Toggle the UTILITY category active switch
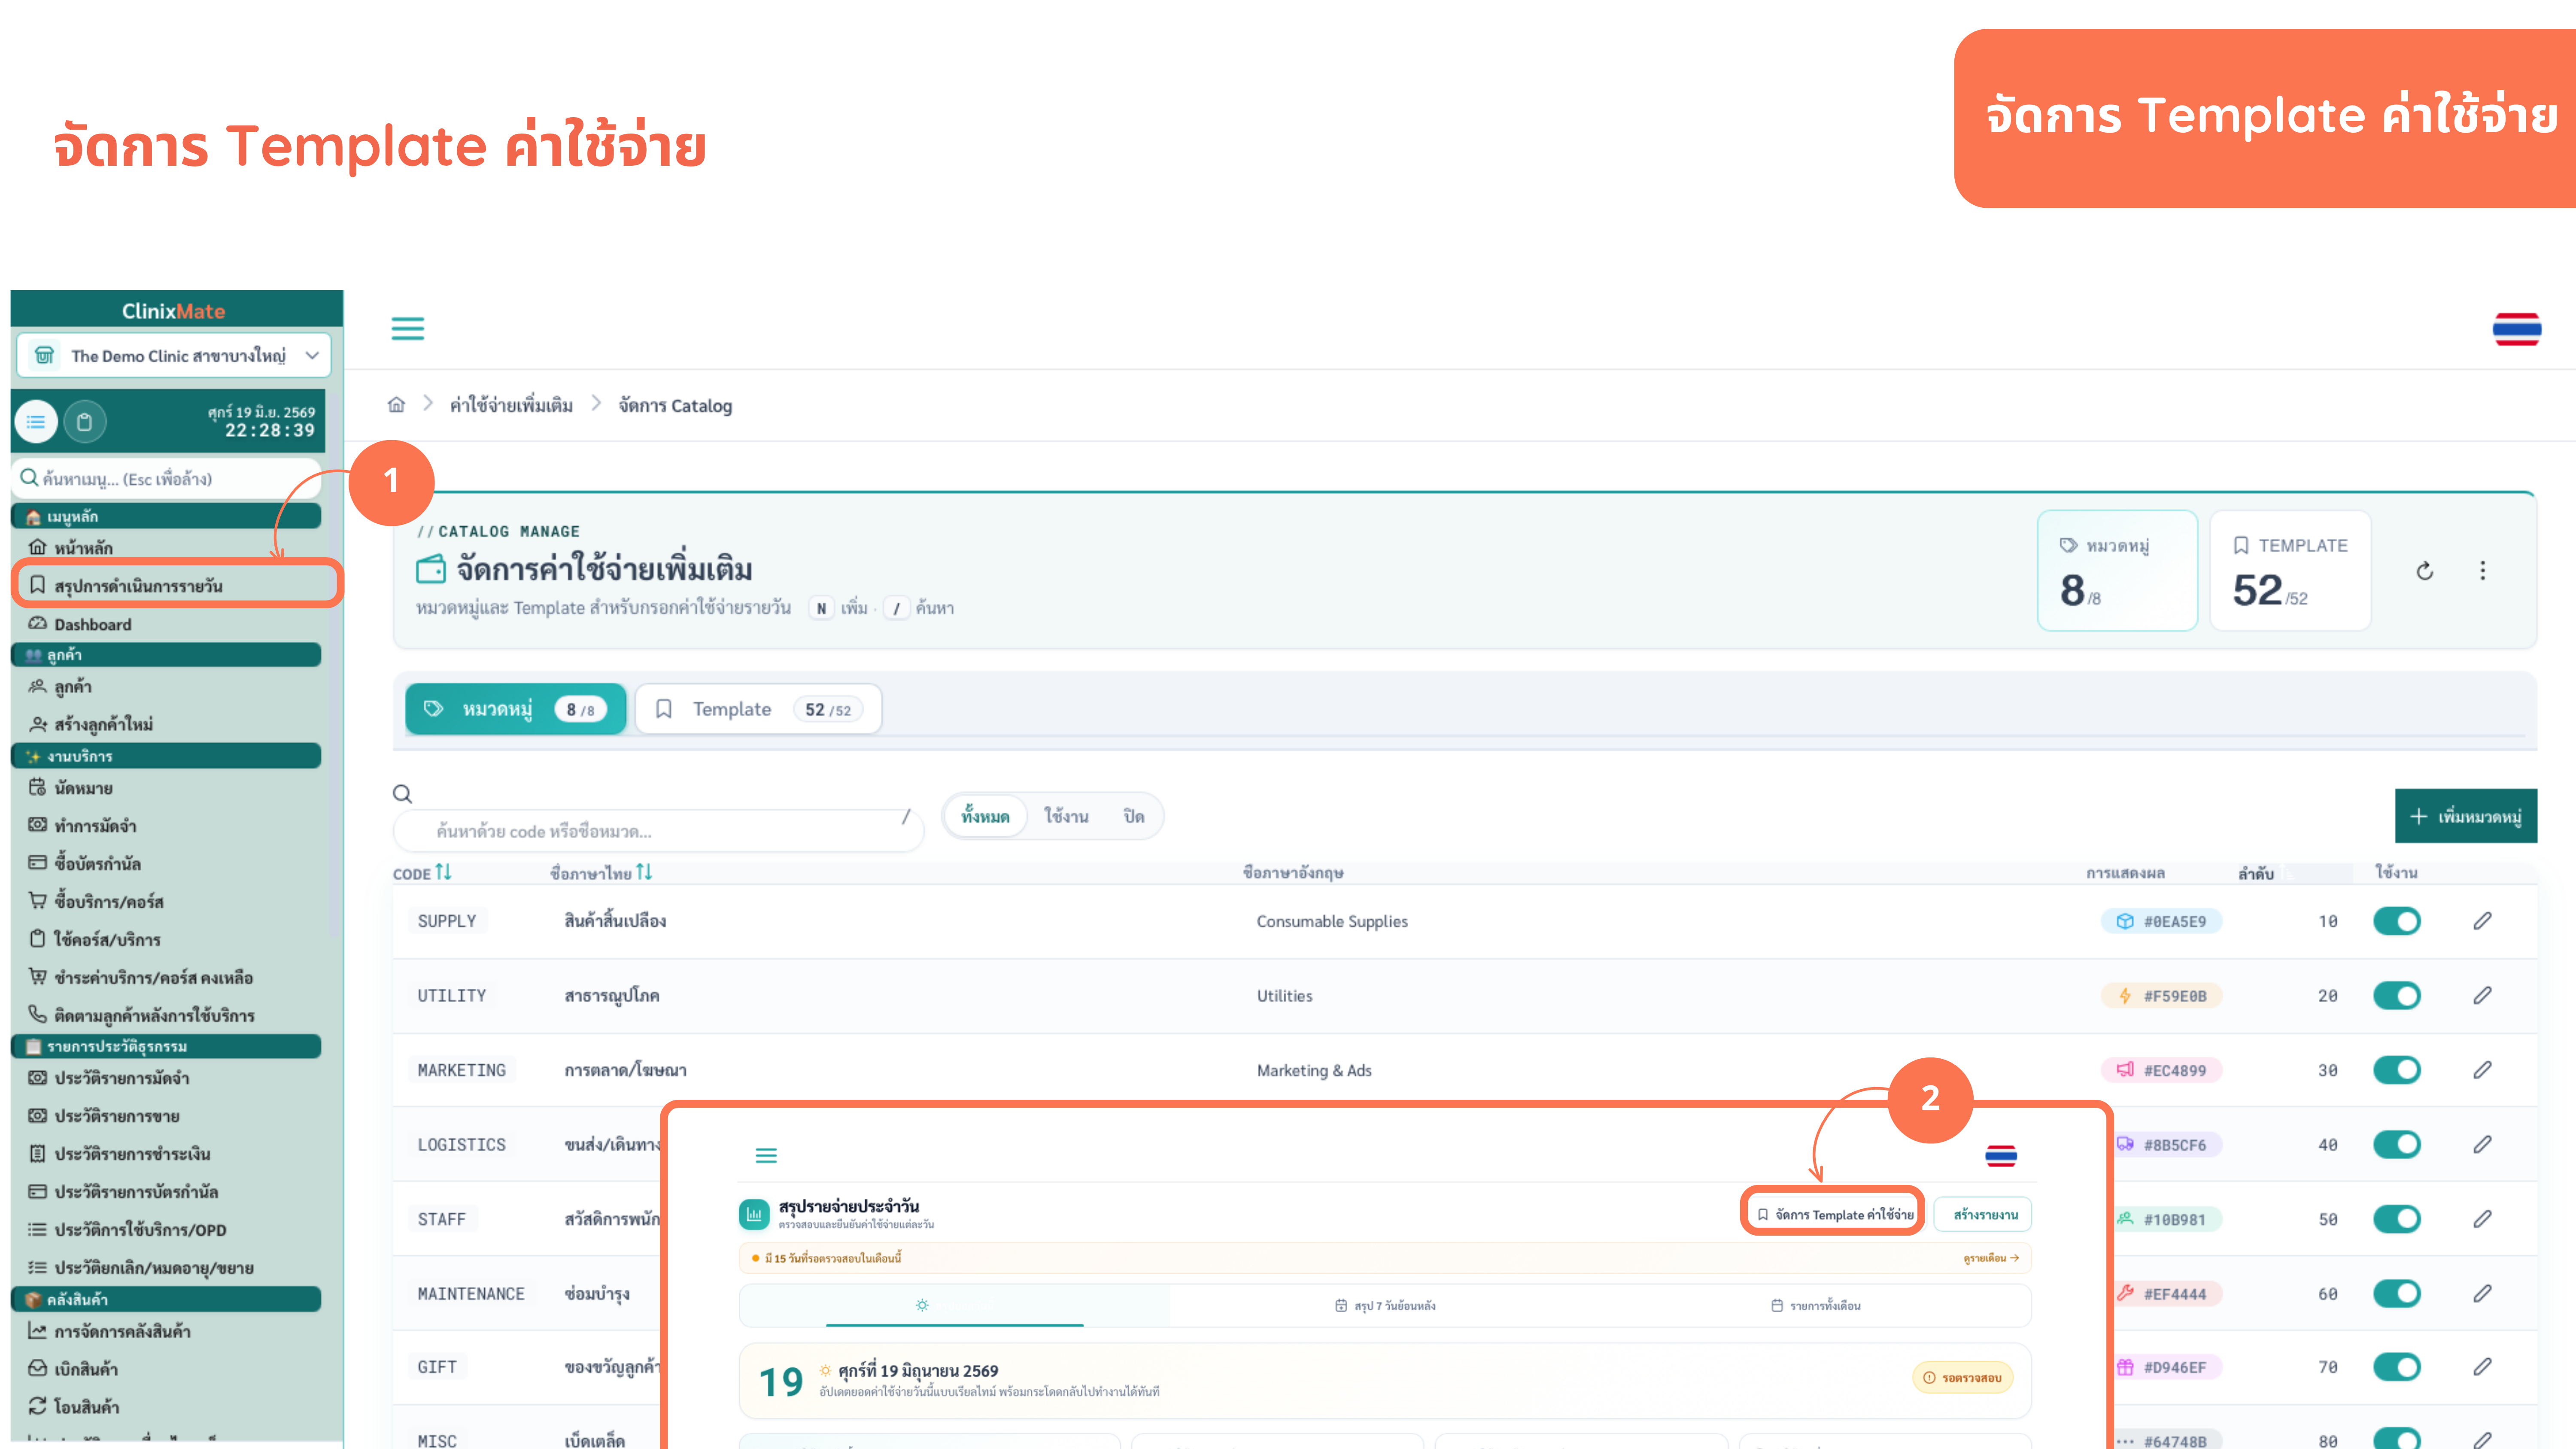 (2396, 996)
